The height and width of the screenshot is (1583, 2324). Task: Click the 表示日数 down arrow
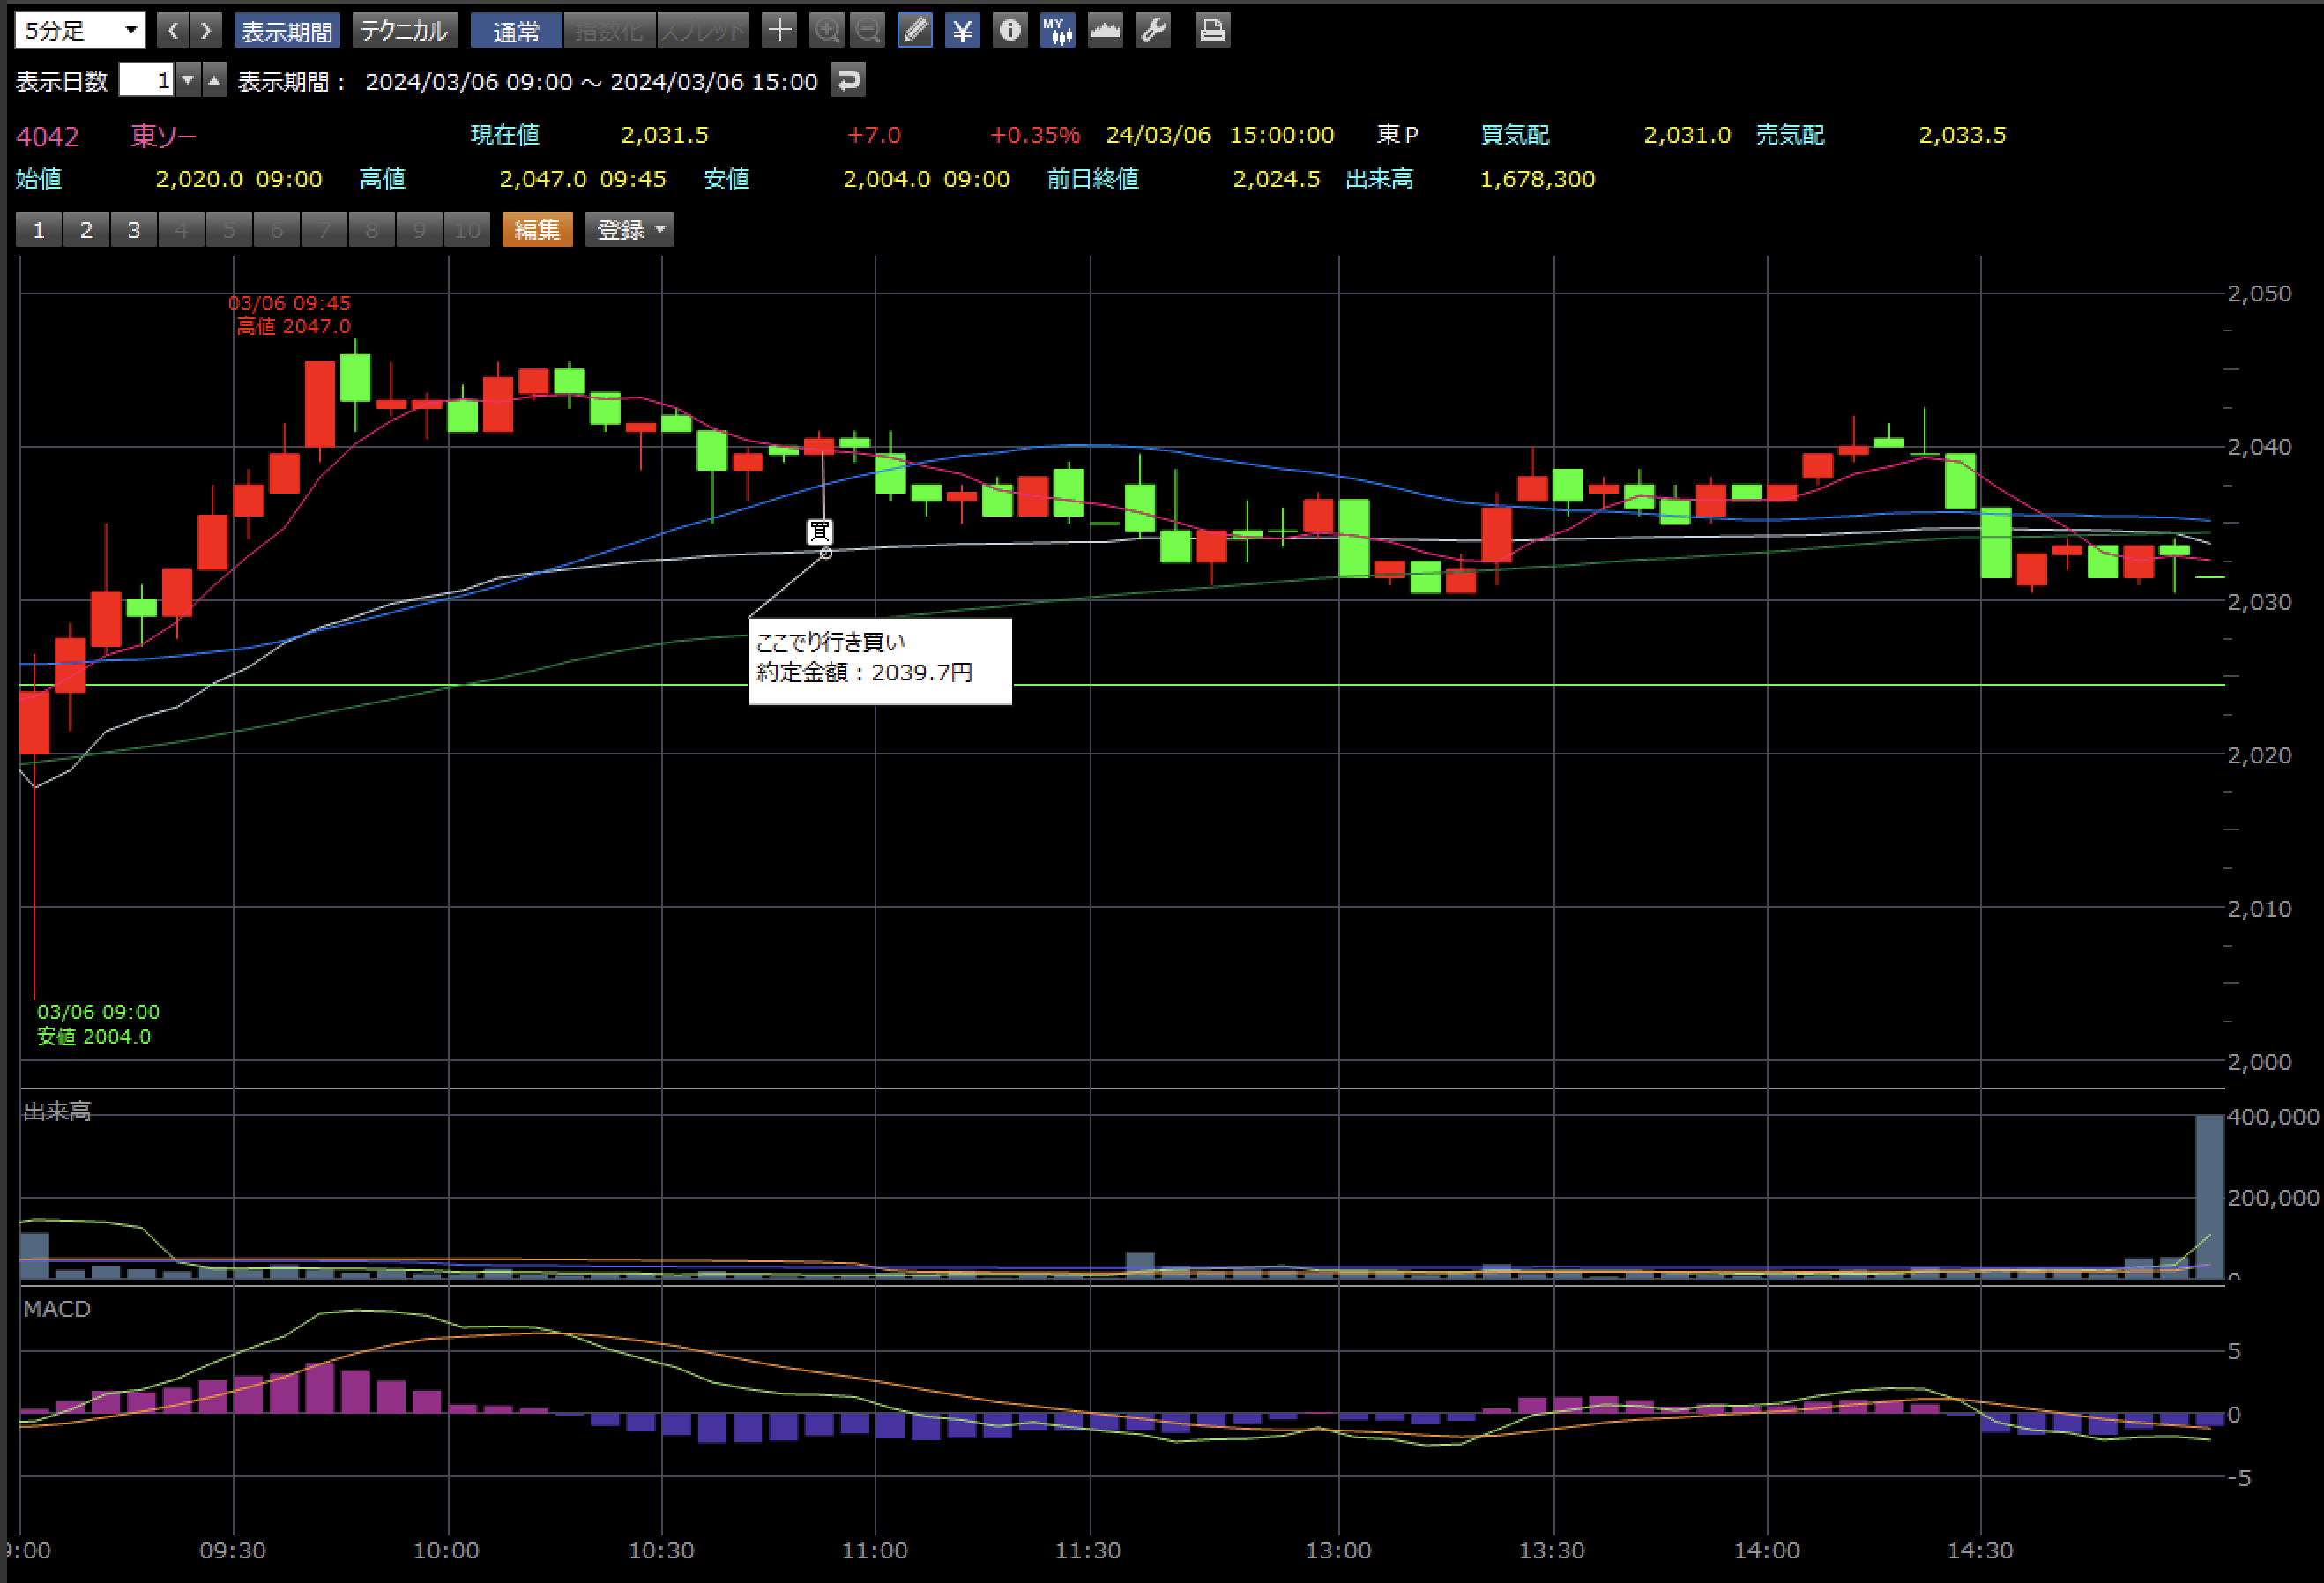tap(188, 80)
